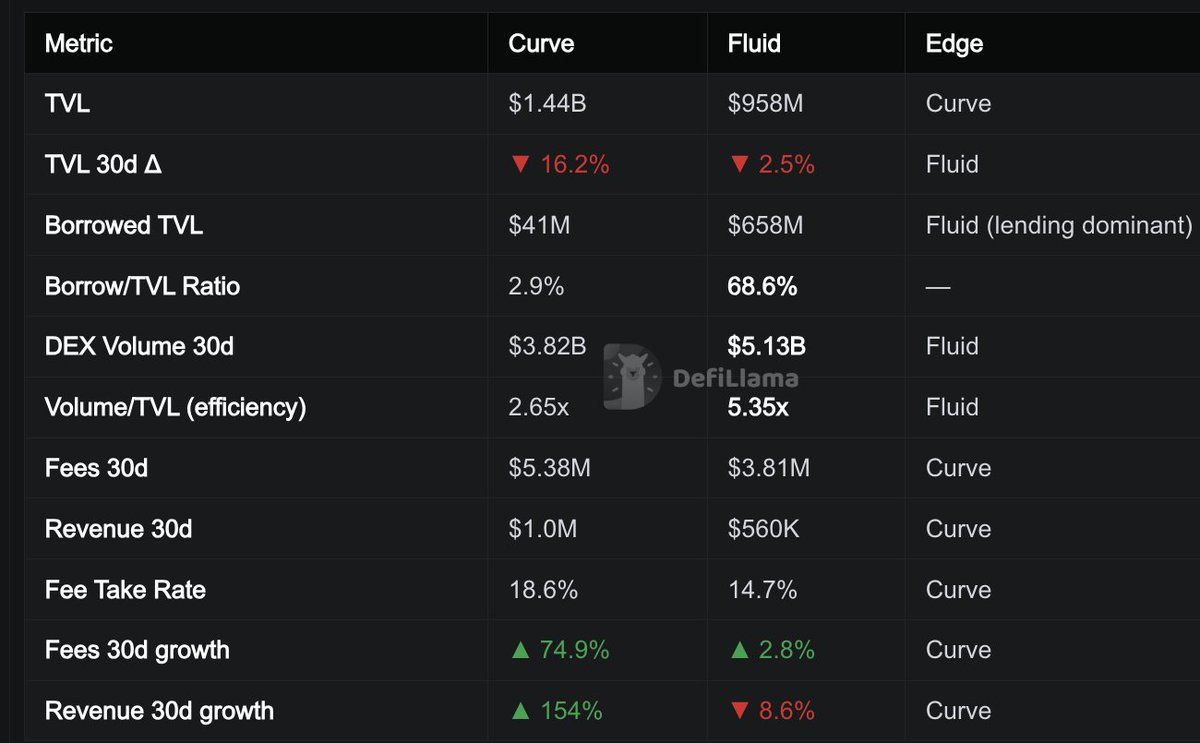Click the bold '$5.13B' volume value

pos(766,347)
